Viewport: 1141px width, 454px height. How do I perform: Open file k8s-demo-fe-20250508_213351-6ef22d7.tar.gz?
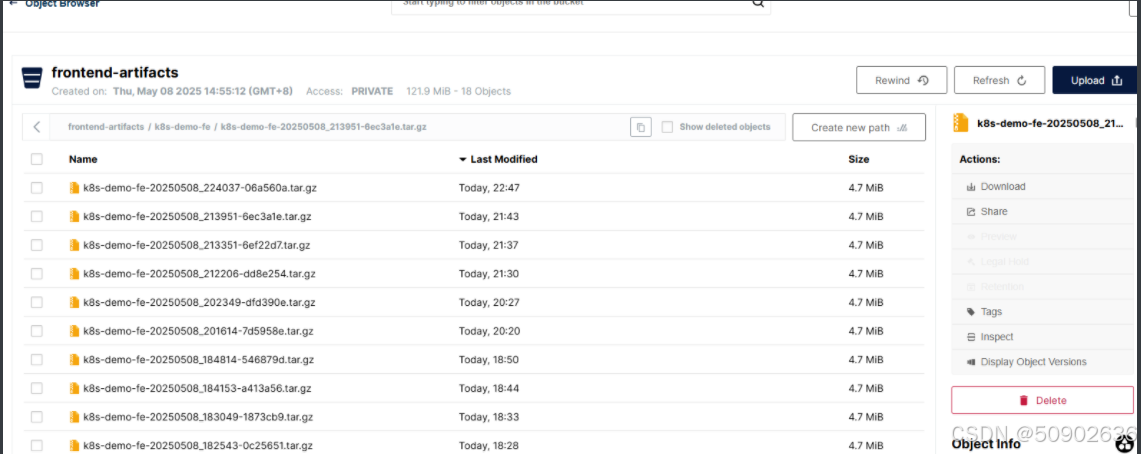click(x=196, y=245)
